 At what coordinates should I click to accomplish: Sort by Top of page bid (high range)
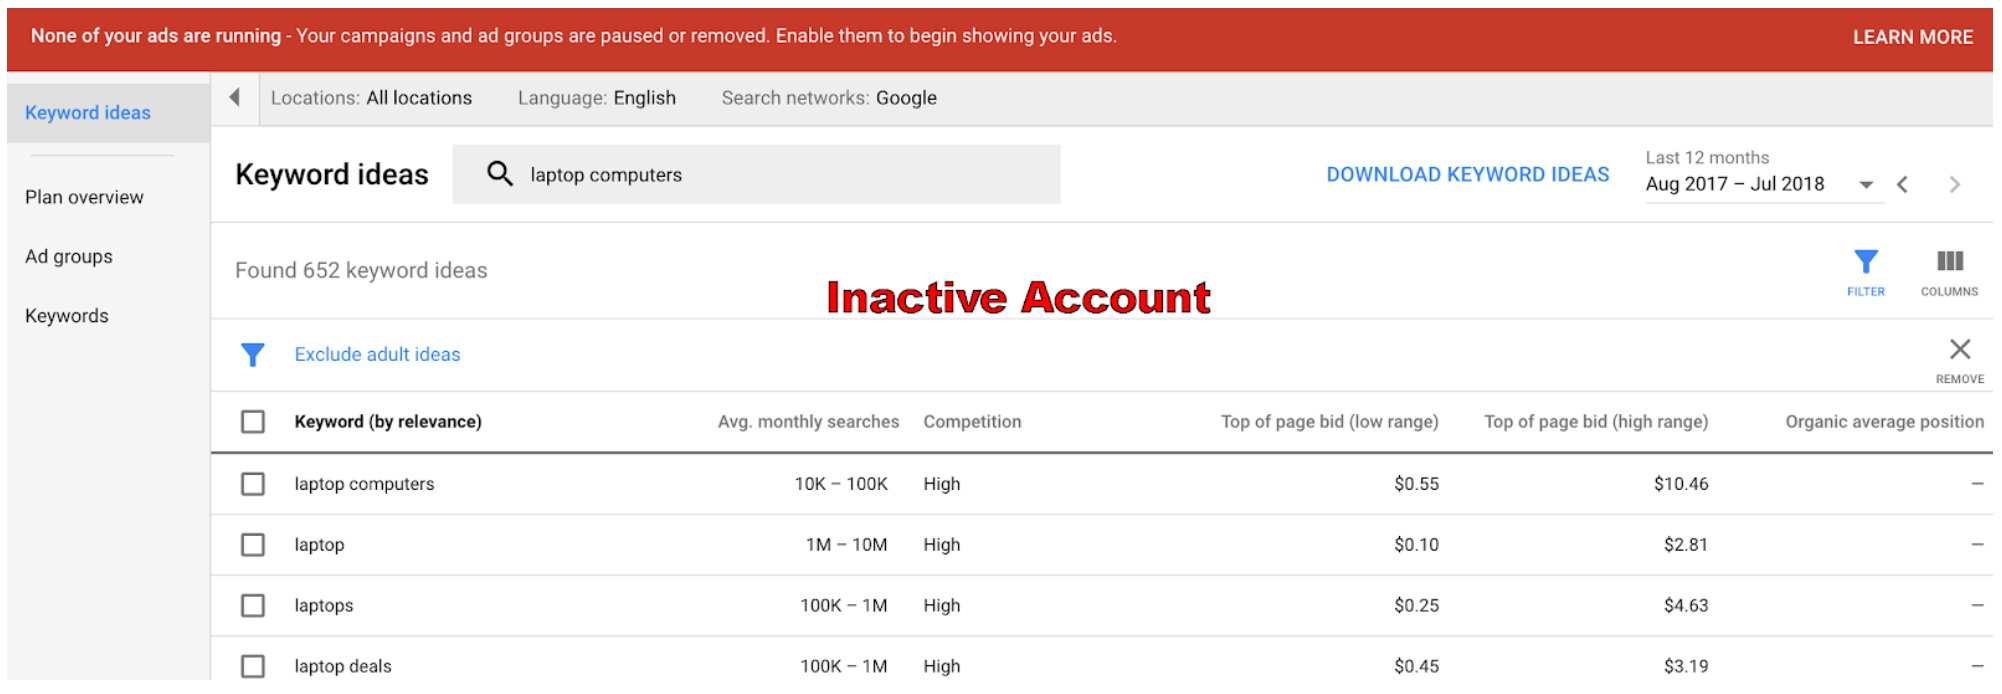[1596, 422]
